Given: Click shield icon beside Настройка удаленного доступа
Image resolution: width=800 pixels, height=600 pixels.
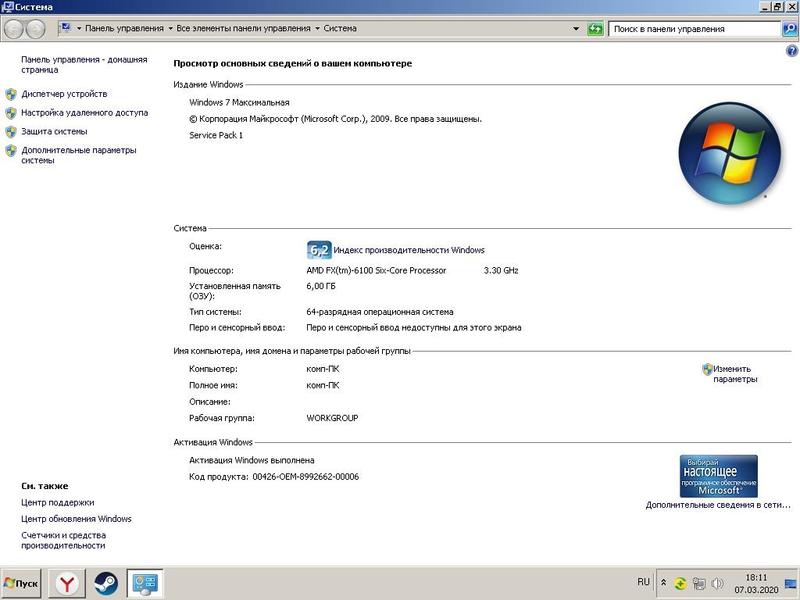Looking at the screenshot, I should click(11, 113).
